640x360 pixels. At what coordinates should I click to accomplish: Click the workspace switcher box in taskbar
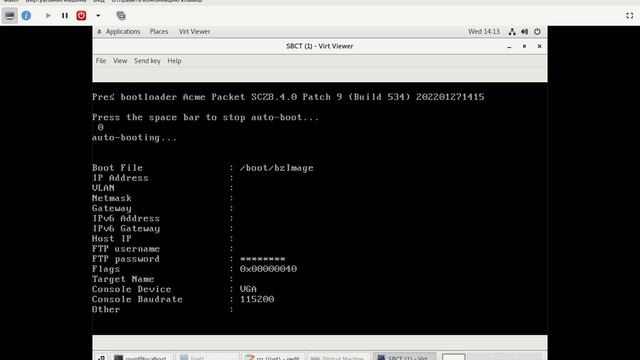click(x=453, y=357)
